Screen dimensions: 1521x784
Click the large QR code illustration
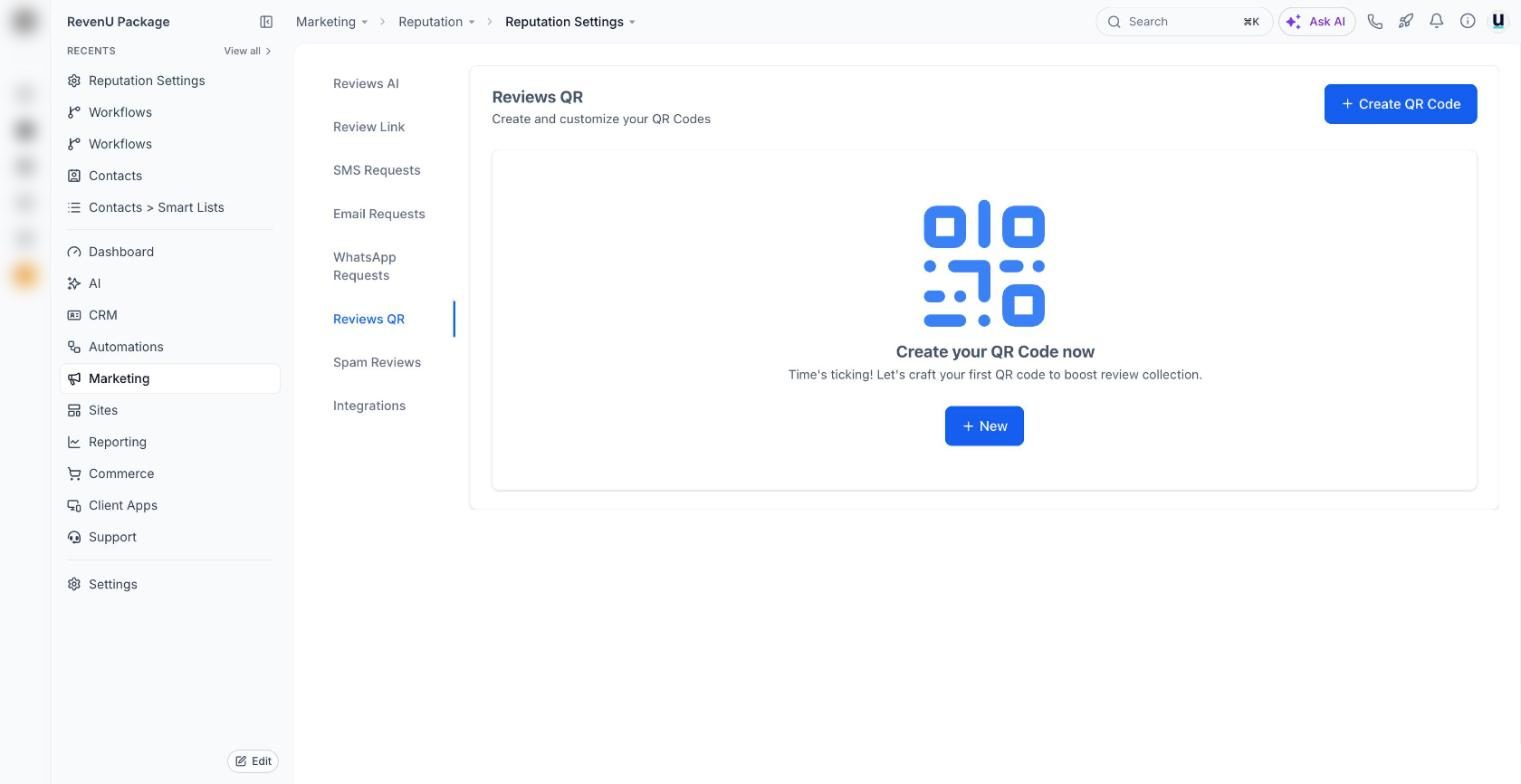984,264
